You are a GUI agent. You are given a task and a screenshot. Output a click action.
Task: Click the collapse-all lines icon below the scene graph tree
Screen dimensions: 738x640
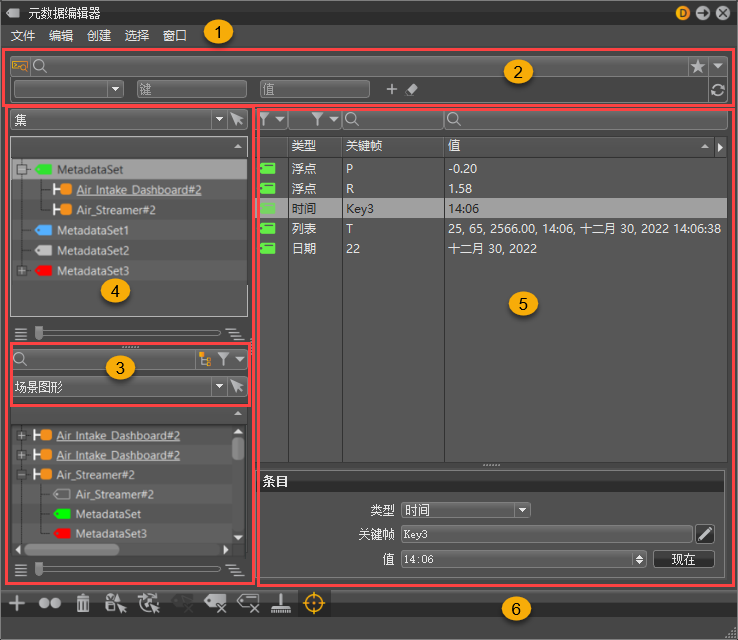21,570
